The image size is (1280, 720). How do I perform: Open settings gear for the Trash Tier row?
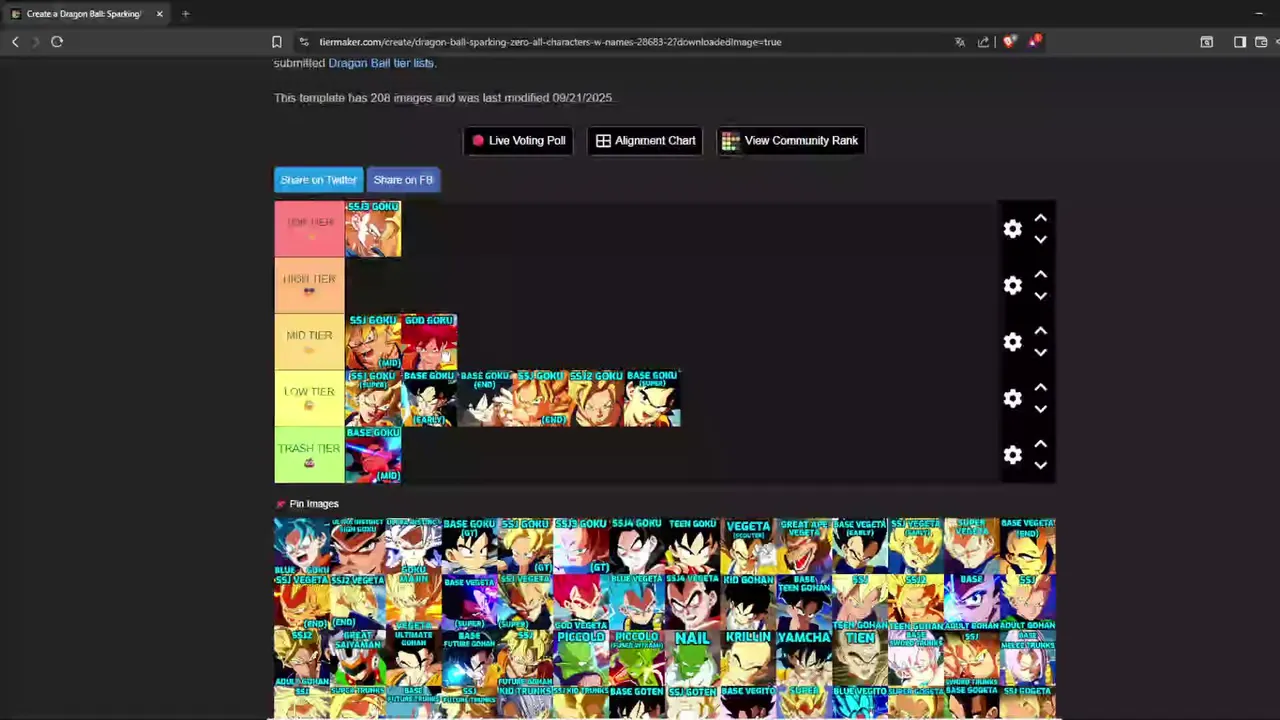tap(1013, 455)
